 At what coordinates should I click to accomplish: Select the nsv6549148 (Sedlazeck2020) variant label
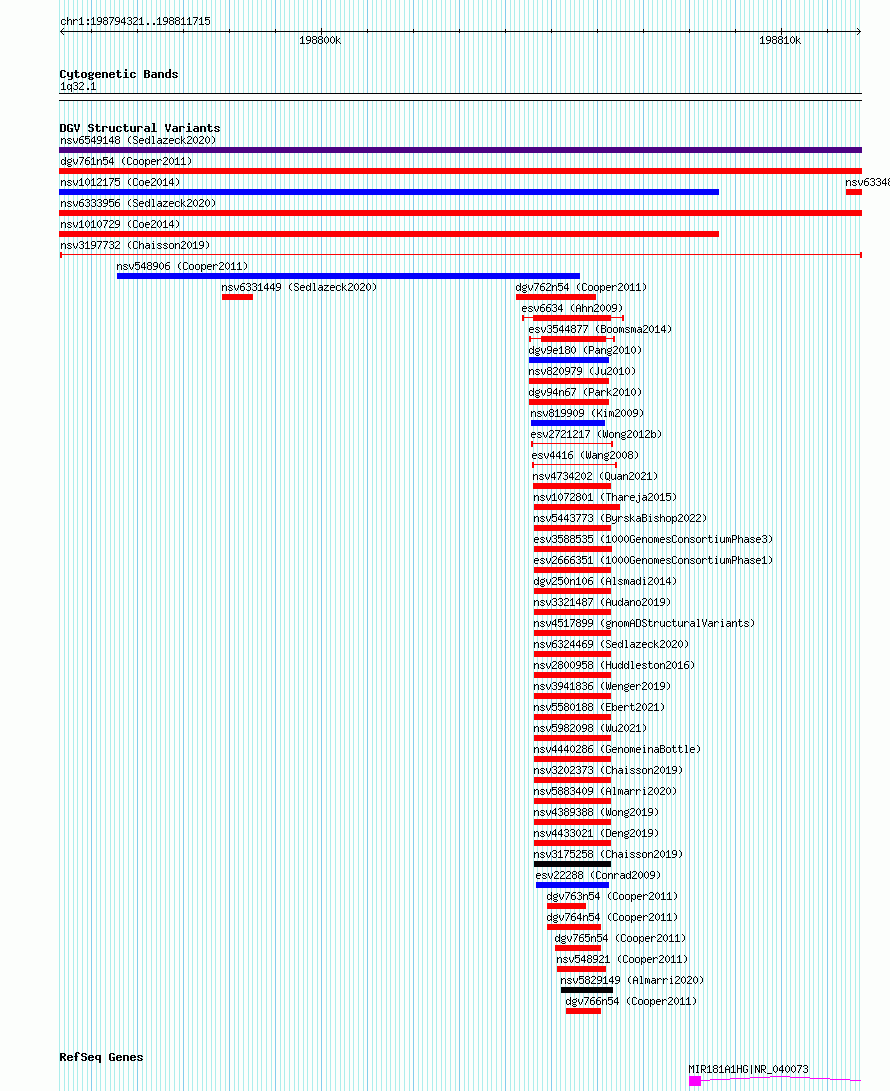pyautogui.click(x=138, y=141)
